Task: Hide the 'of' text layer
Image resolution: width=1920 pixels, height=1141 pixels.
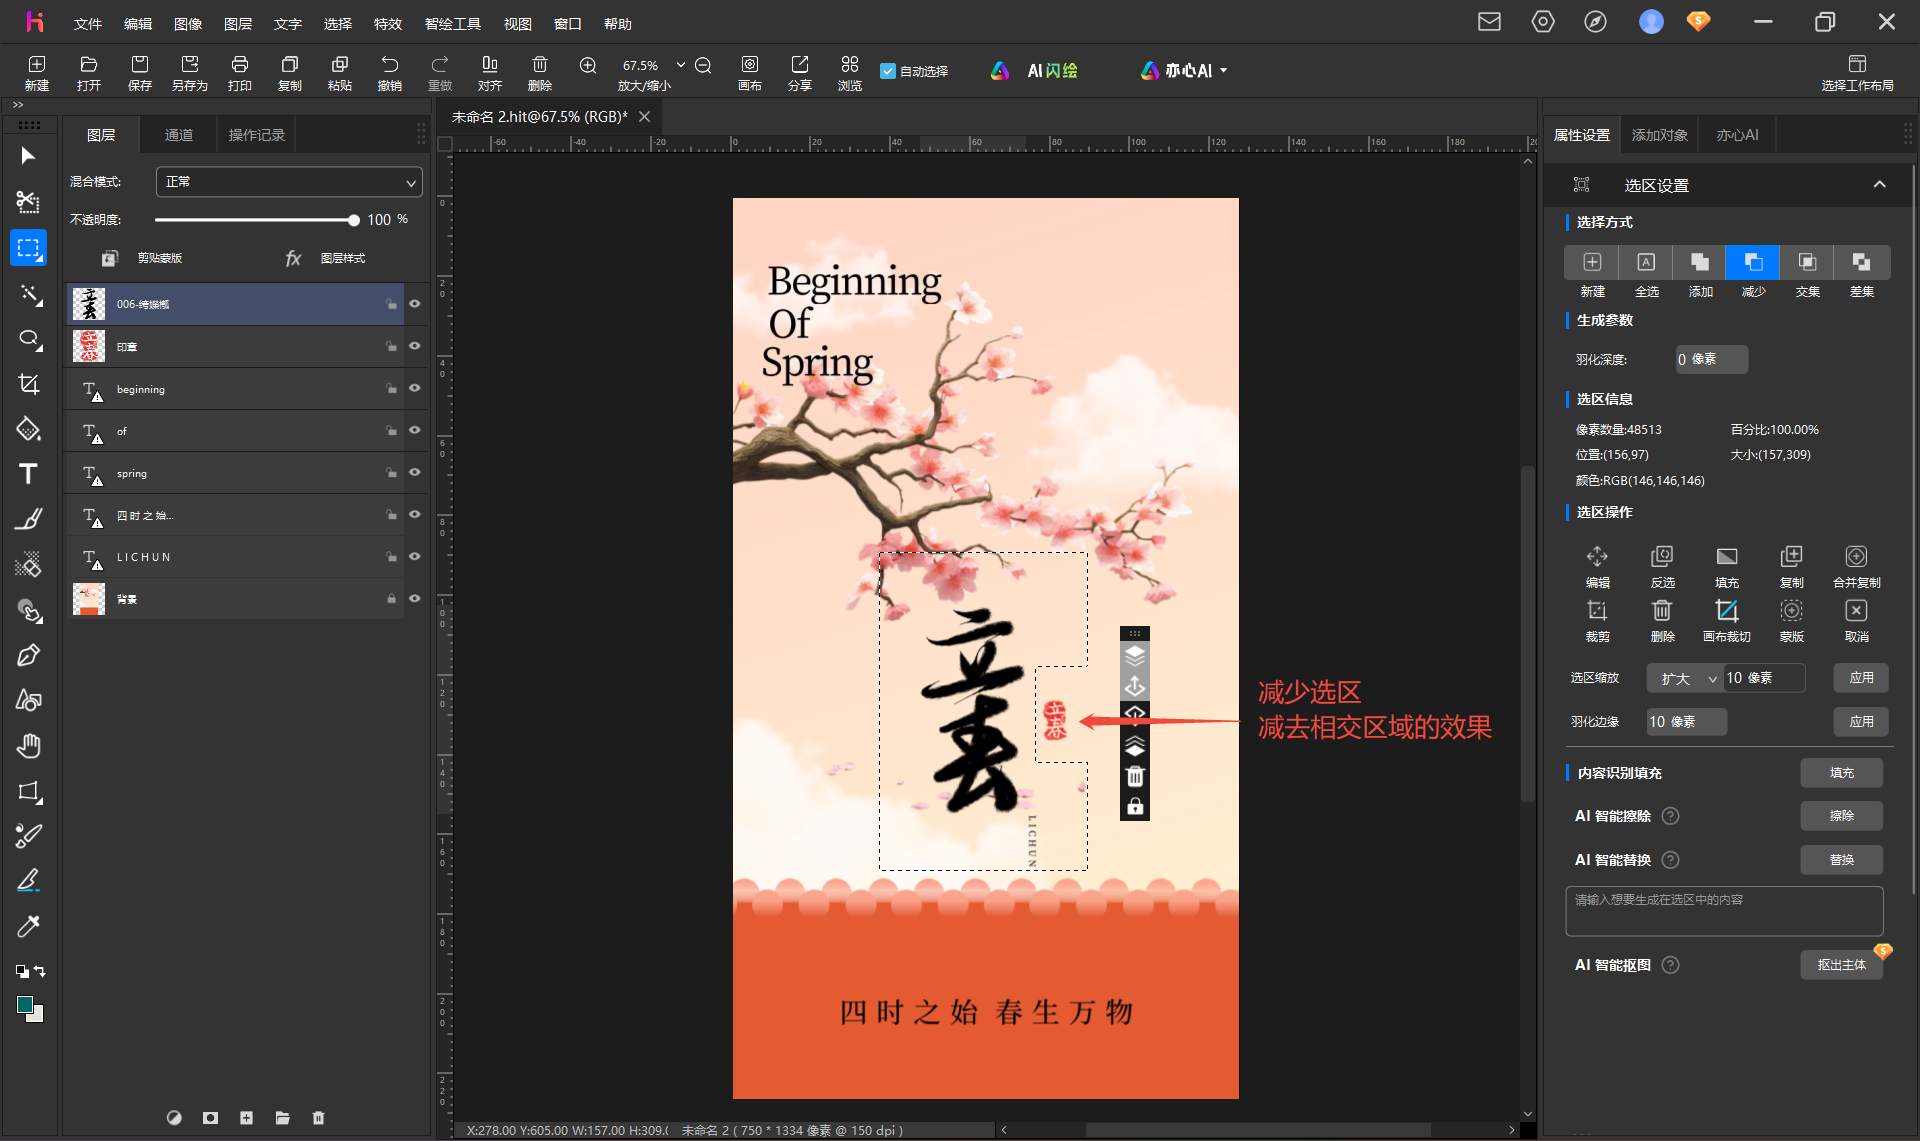Action: coord(414,430)
